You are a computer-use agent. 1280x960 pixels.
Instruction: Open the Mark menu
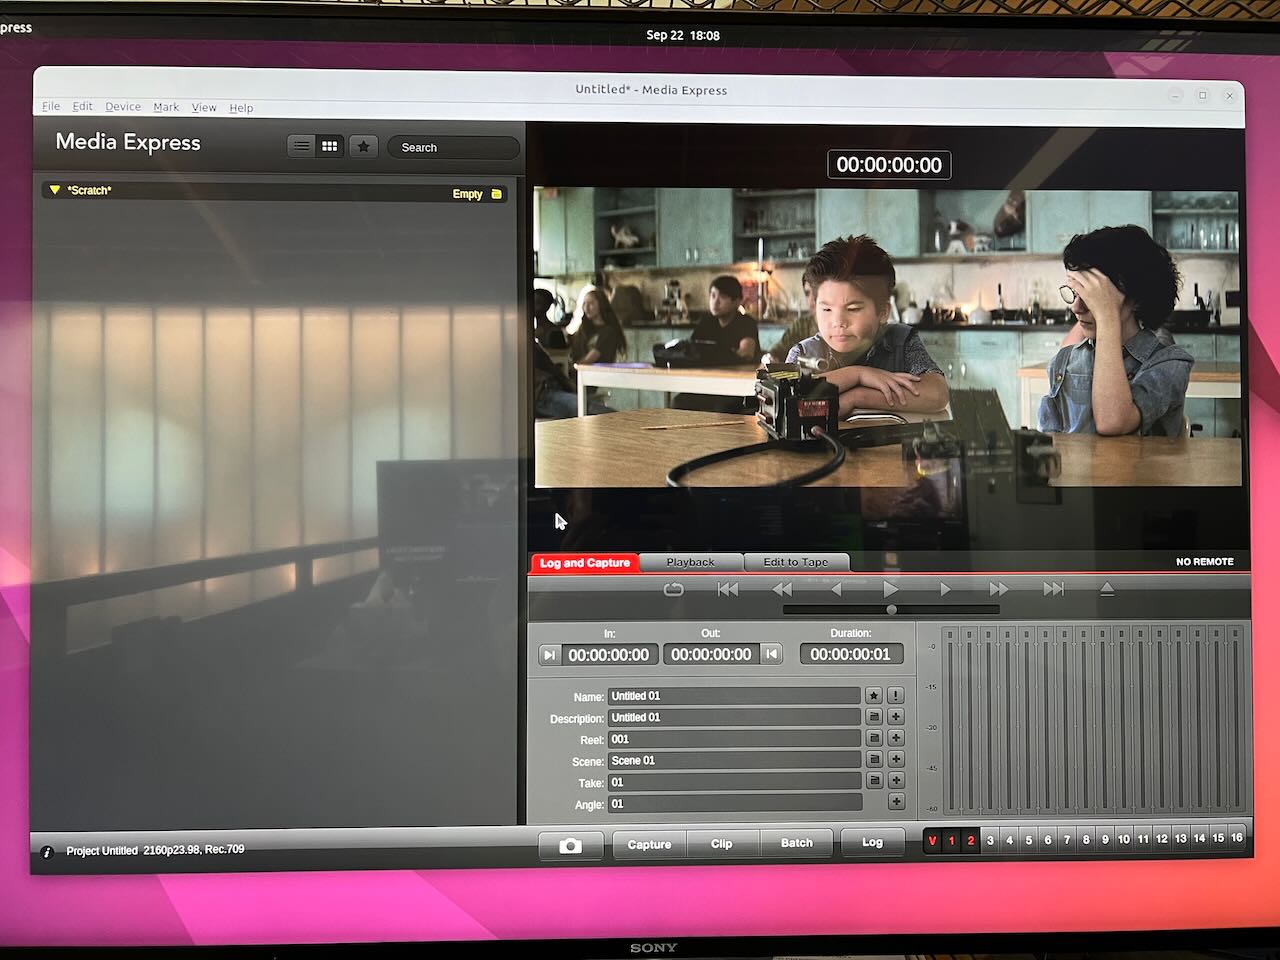point(166,107)
